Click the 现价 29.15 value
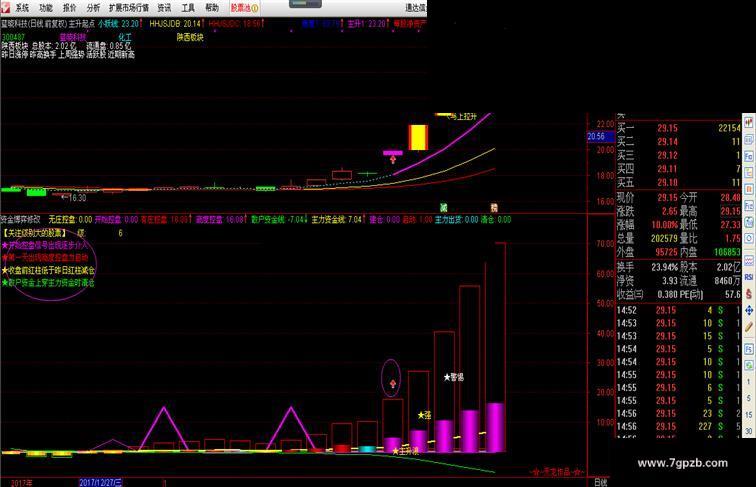 click(x=667, y=198)
